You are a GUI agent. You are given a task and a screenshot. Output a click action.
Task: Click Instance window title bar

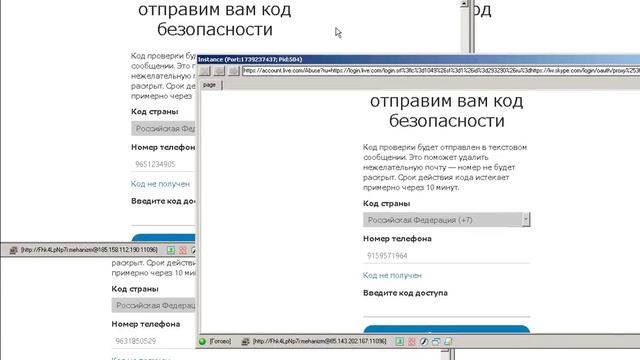(418, 60)
